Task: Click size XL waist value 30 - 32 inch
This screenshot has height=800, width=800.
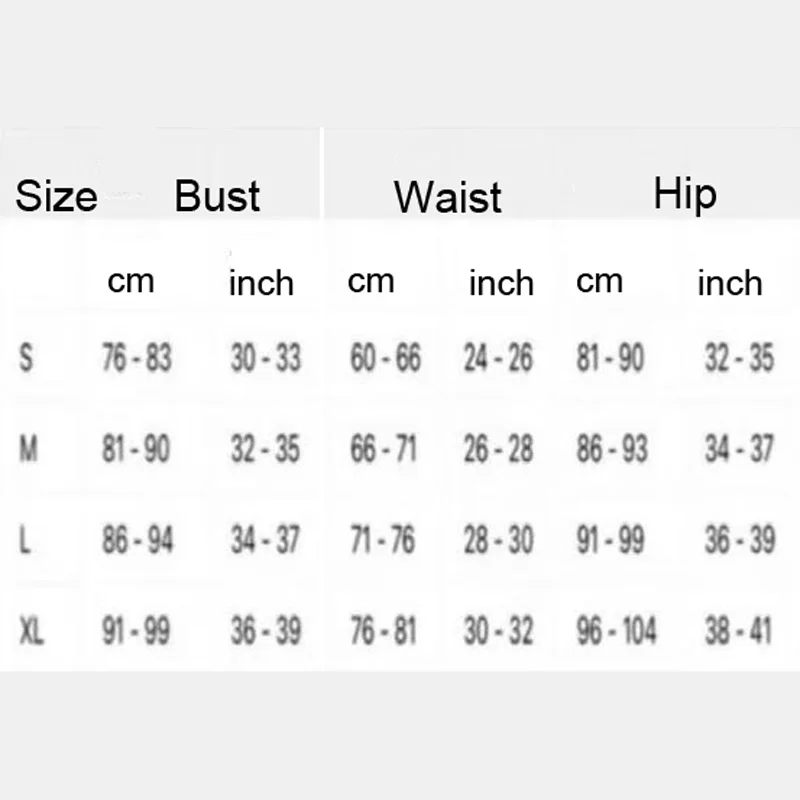Action: click(x=498, y=631)
